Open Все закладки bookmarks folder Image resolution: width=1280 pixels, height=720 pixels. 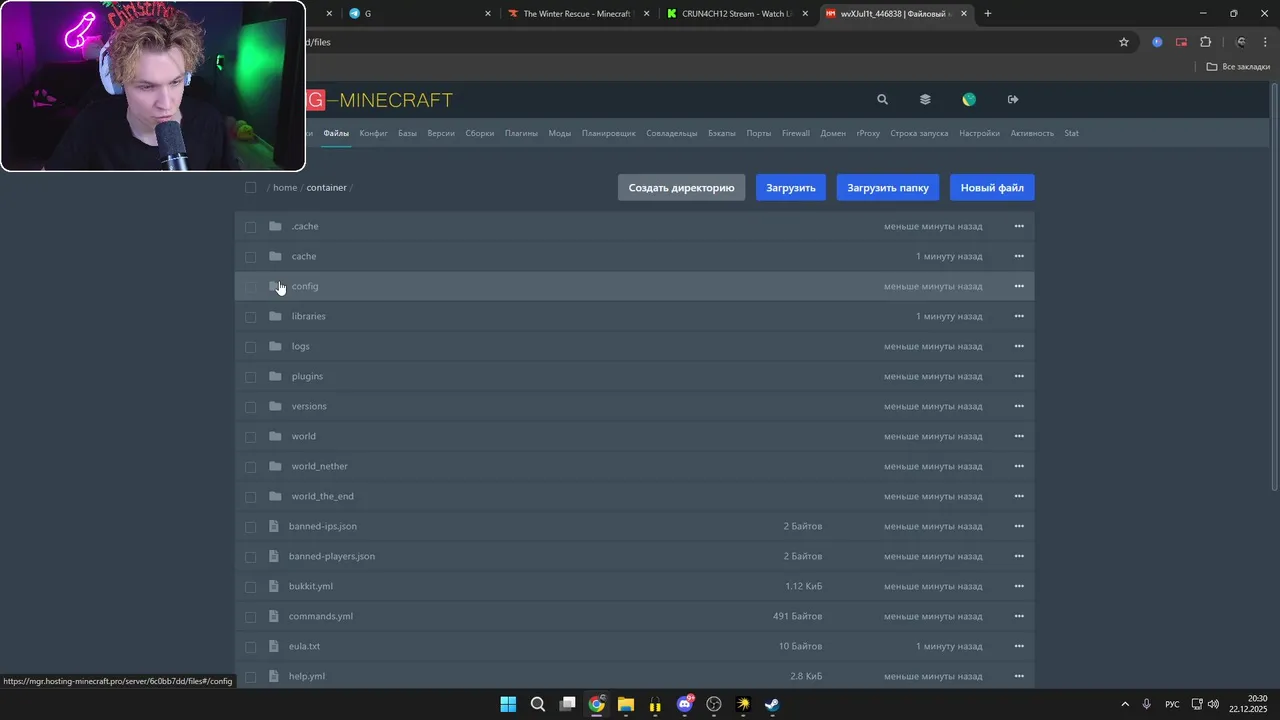(1238, 67)
